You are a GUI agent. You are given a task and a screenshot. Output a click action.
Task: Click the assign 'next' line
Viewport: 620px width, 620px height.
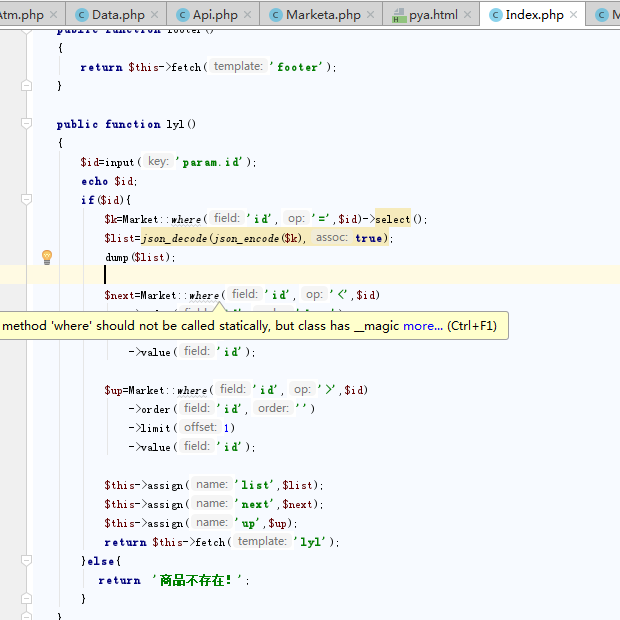[x=214, y=504]
